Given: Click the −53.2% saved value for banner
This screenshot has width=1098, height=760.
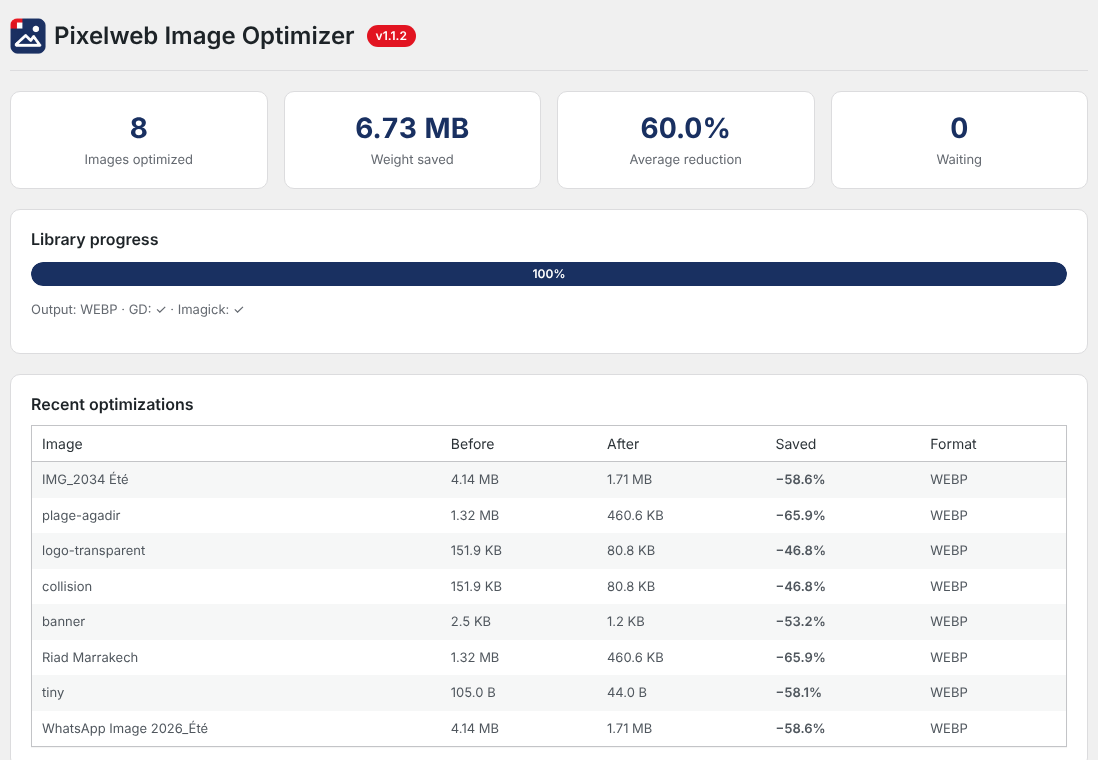Looking at the screenshot, I should [800, 621].
